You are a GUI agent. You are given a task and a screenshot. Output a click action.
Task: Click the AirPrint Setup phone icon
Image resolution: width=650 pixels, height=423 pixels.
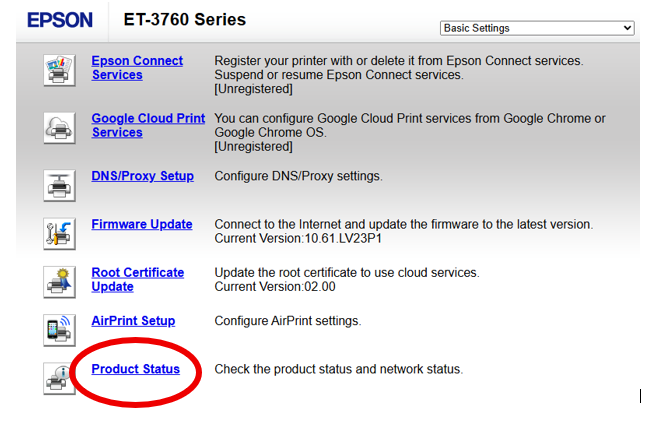60,329
